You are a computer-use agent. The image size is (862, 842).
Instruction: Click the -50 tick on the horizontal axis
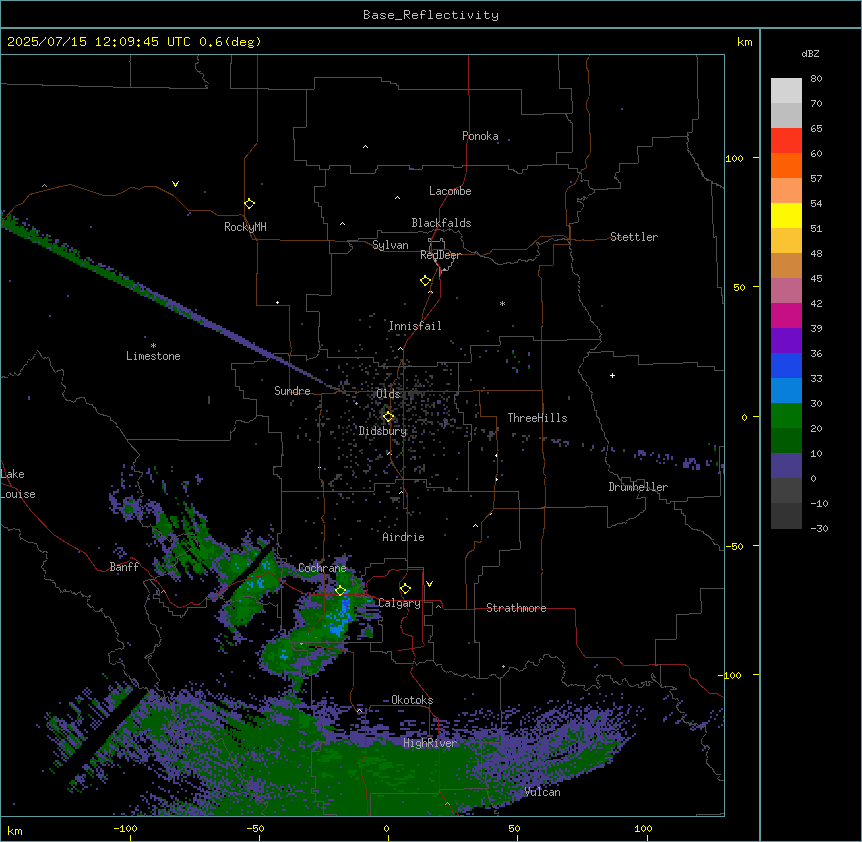[255, 828]
